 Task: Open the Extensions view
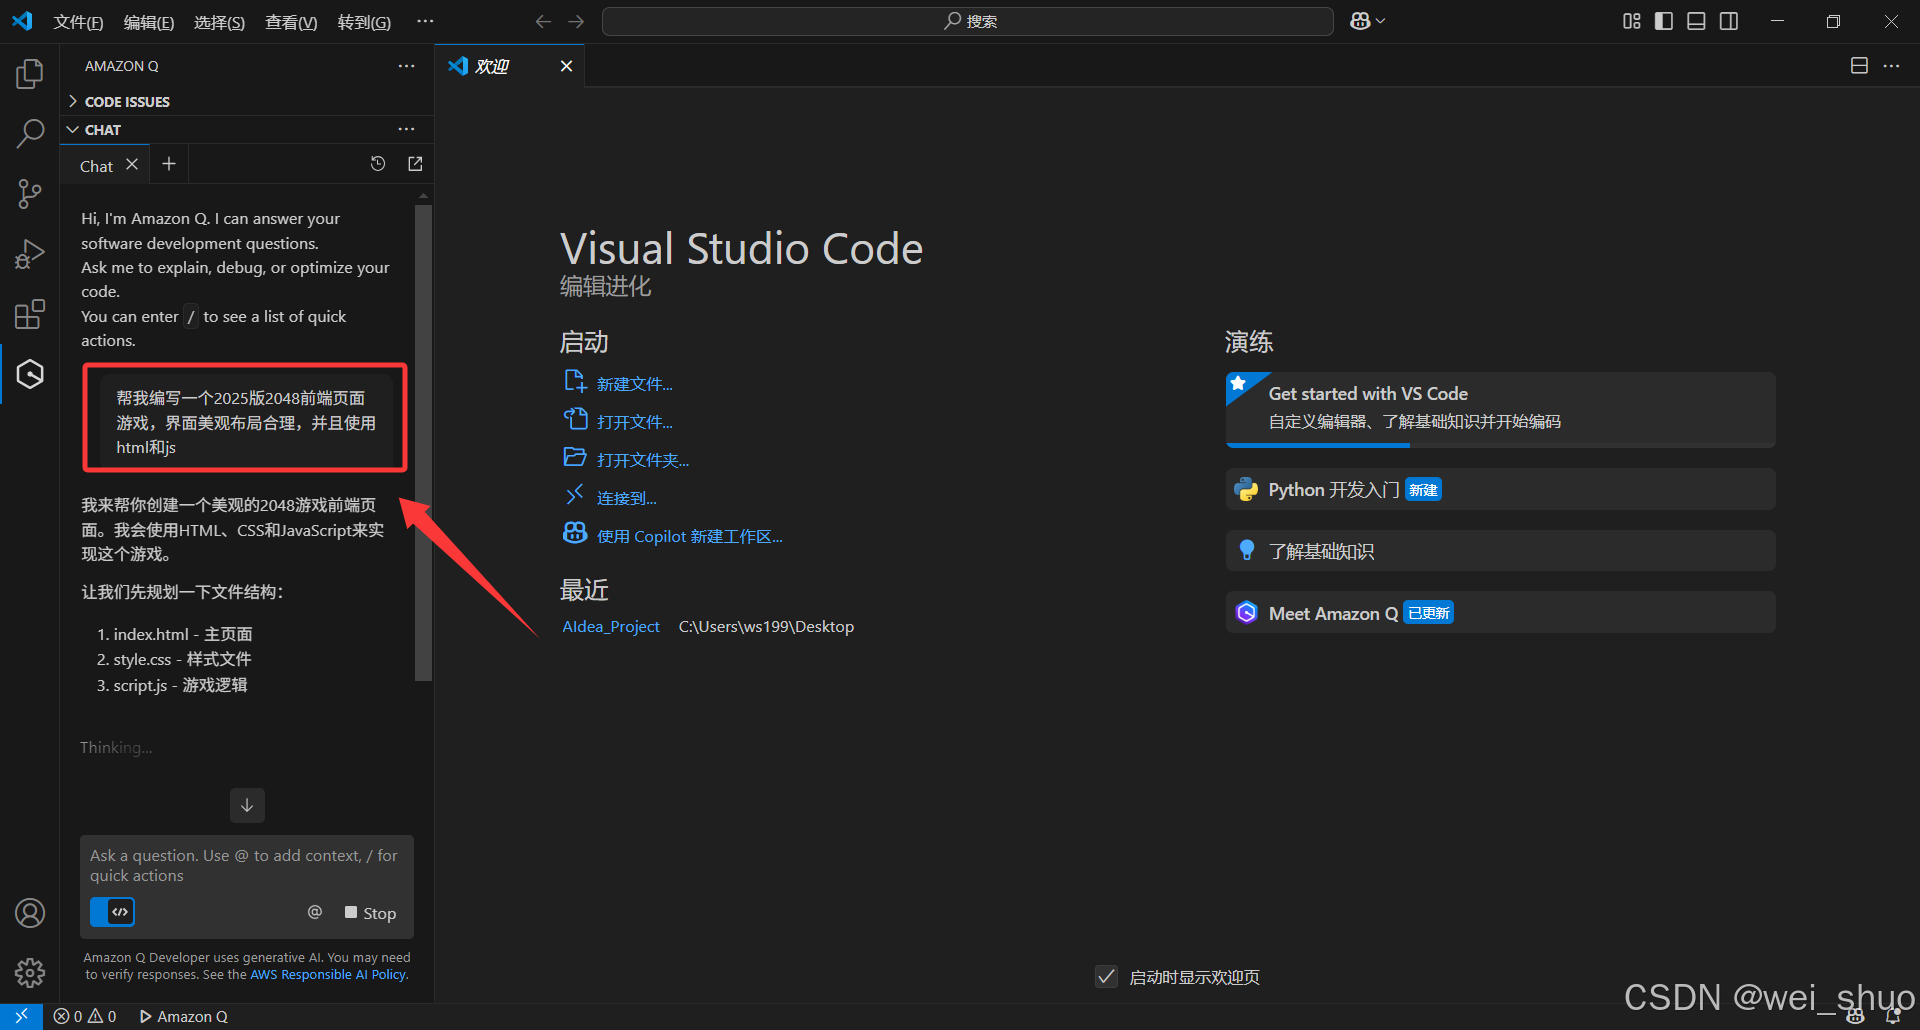point(30,314)
